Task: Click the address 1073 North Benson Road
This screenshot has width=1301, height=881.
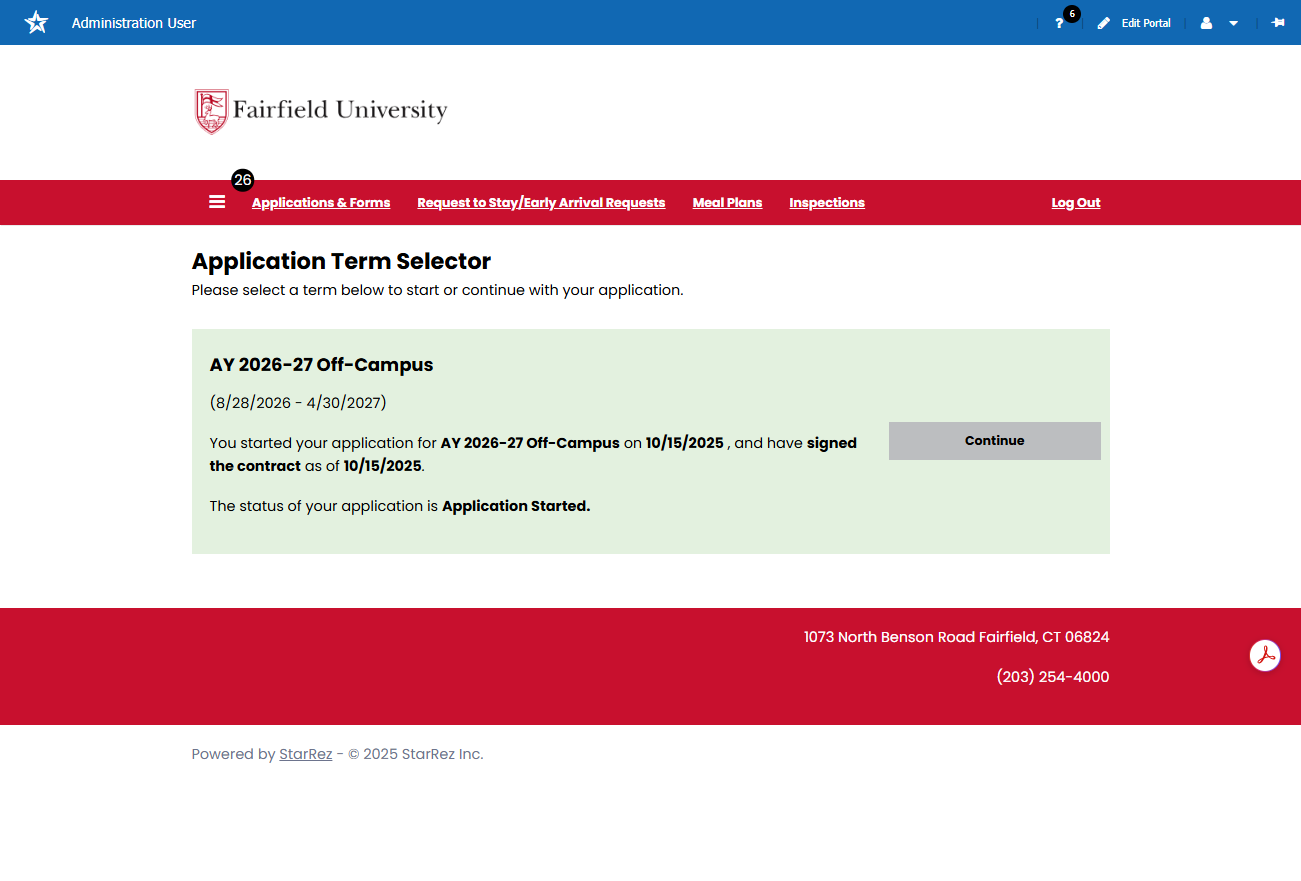Action: (x=889, y=637)
